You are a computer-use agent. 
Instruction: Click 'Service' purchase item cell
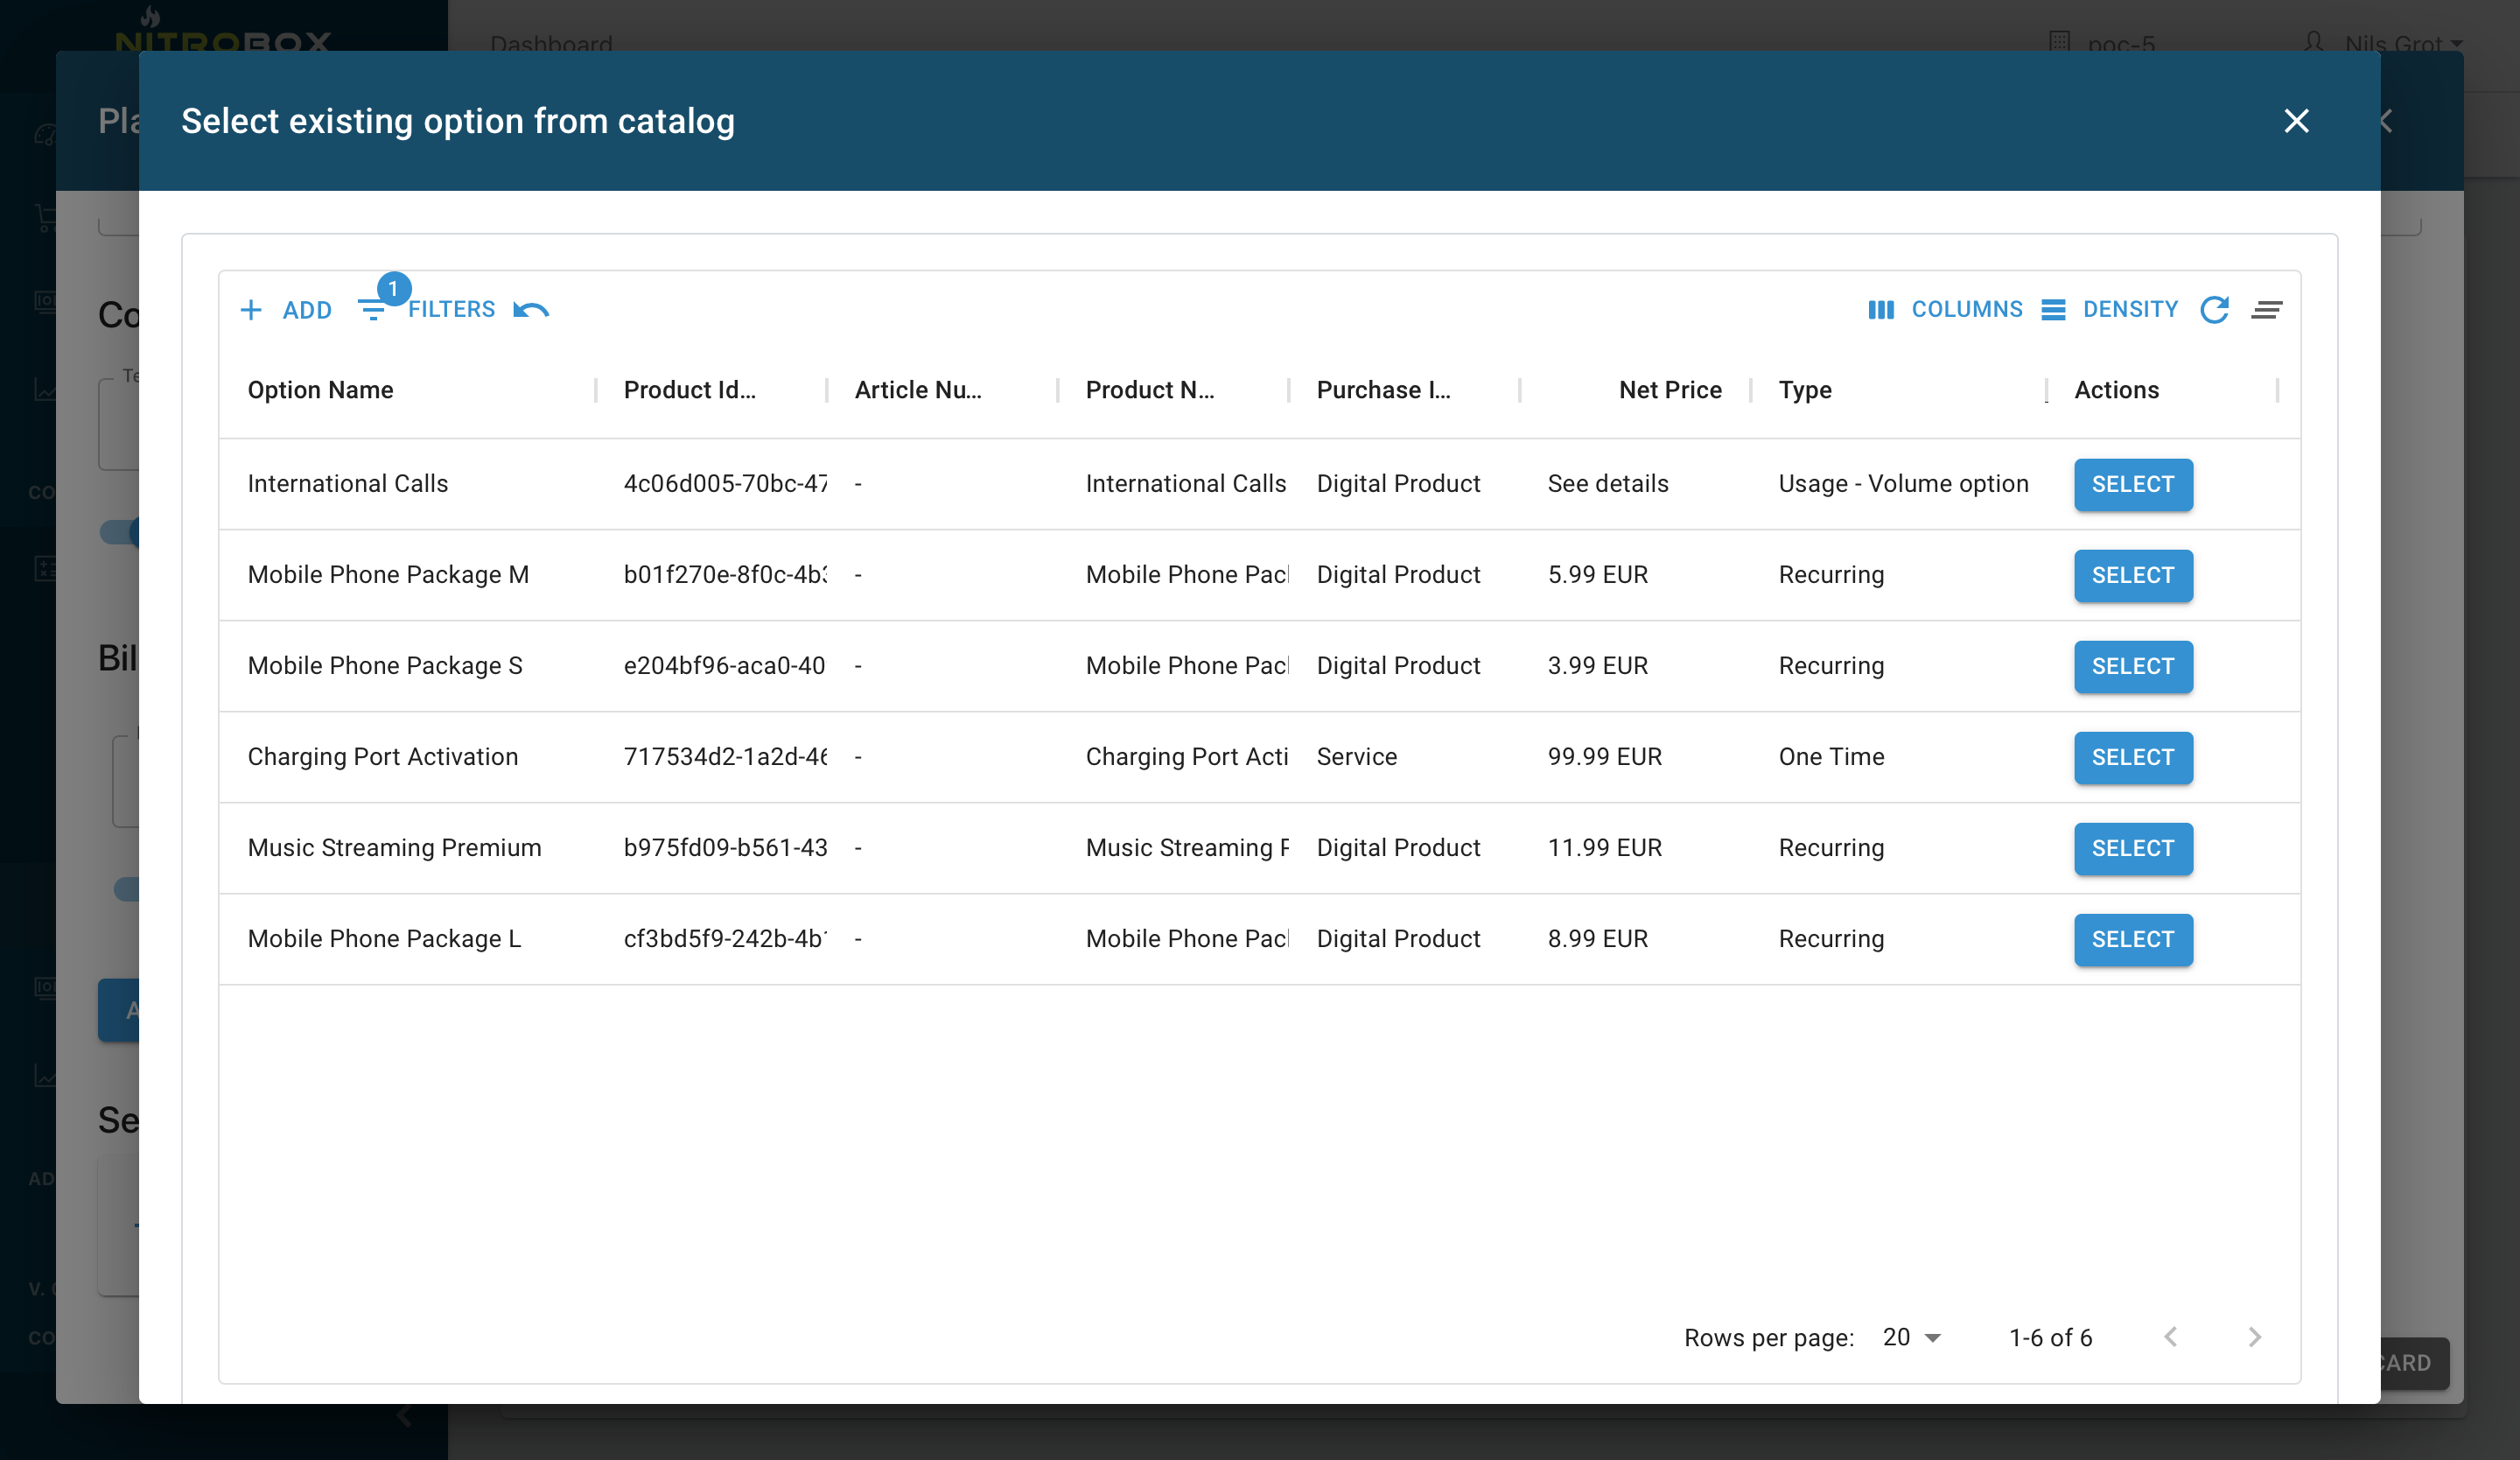1357,757
